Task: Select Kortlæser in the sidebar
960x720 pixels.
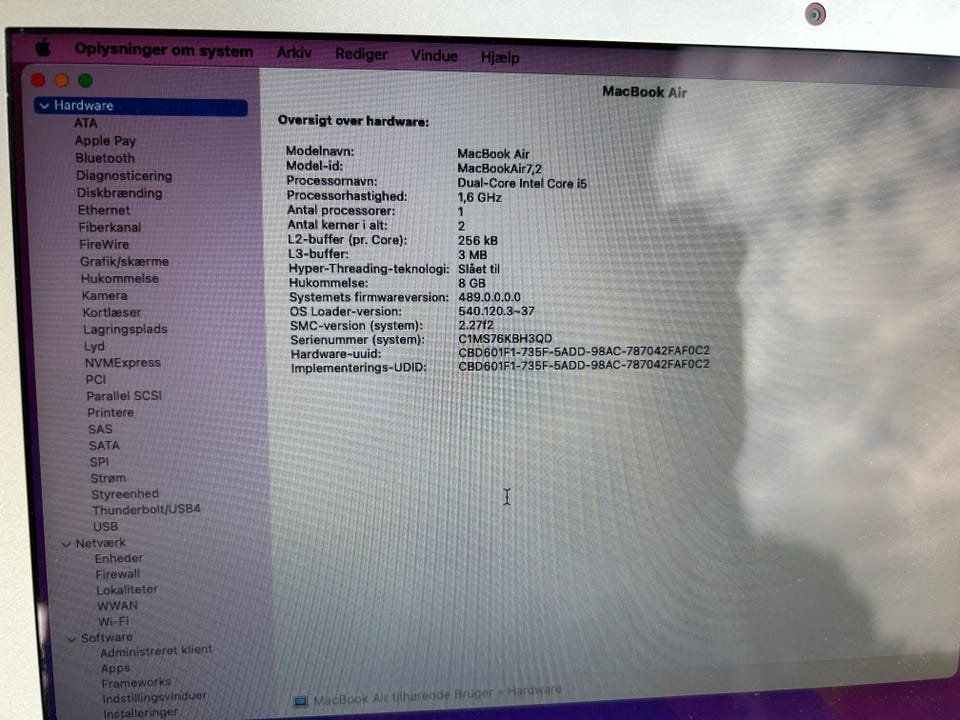Action: (111, 312)
